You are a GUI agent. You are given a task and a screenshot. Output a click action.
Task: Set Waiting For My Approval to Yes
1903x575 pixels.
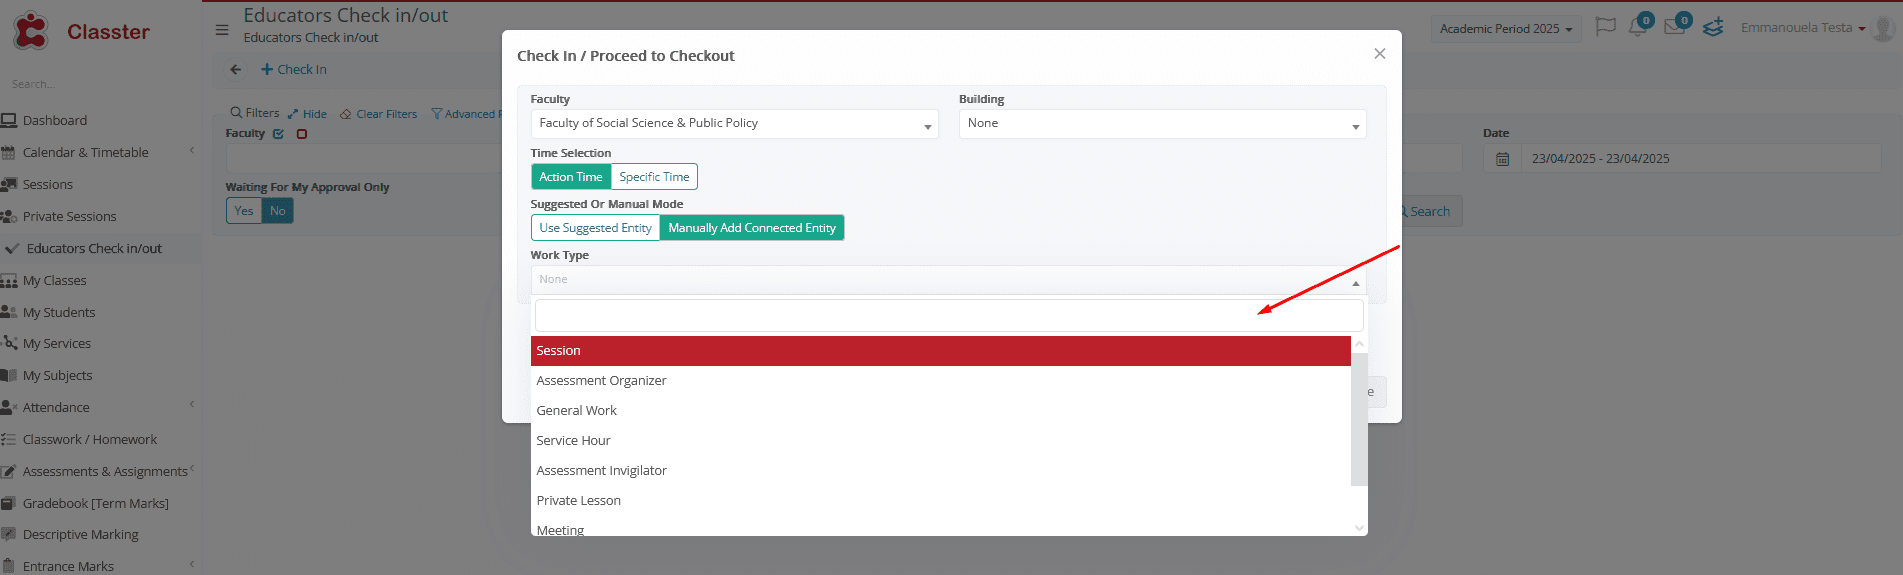tap(244, 211)
